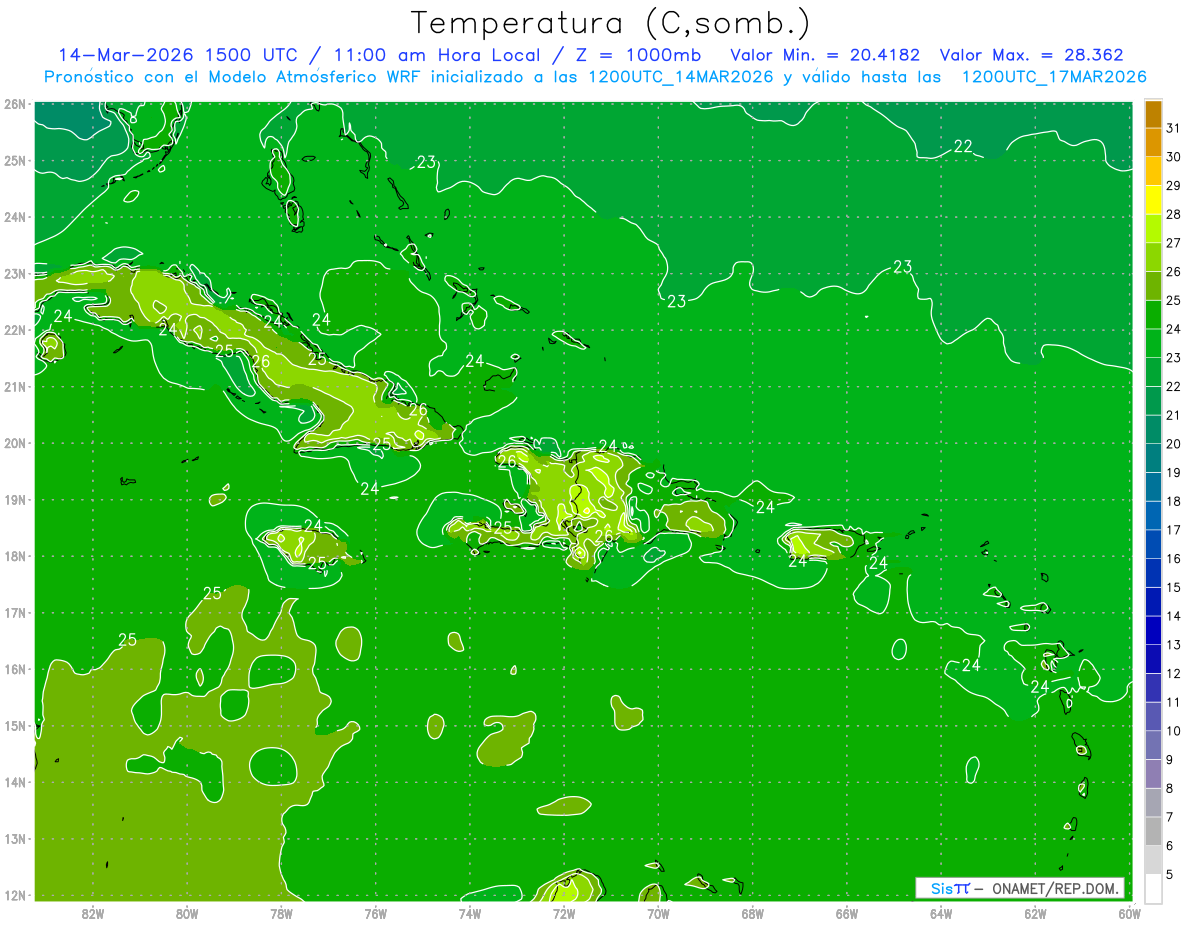Click the '17N' latitude axis label
This screenshot has width=1200, height=927.
[15, 612]
